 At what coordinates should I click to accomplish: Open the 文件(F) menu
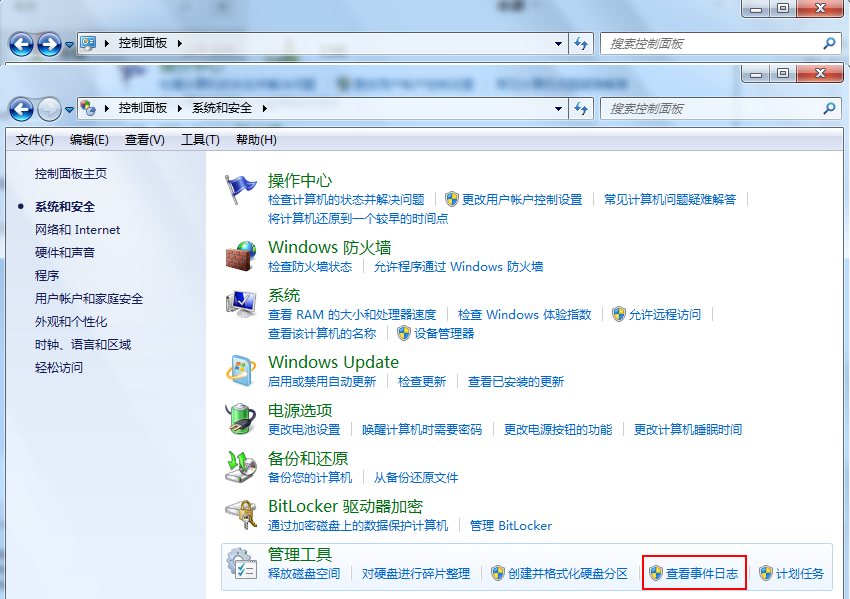coord(35,140)
